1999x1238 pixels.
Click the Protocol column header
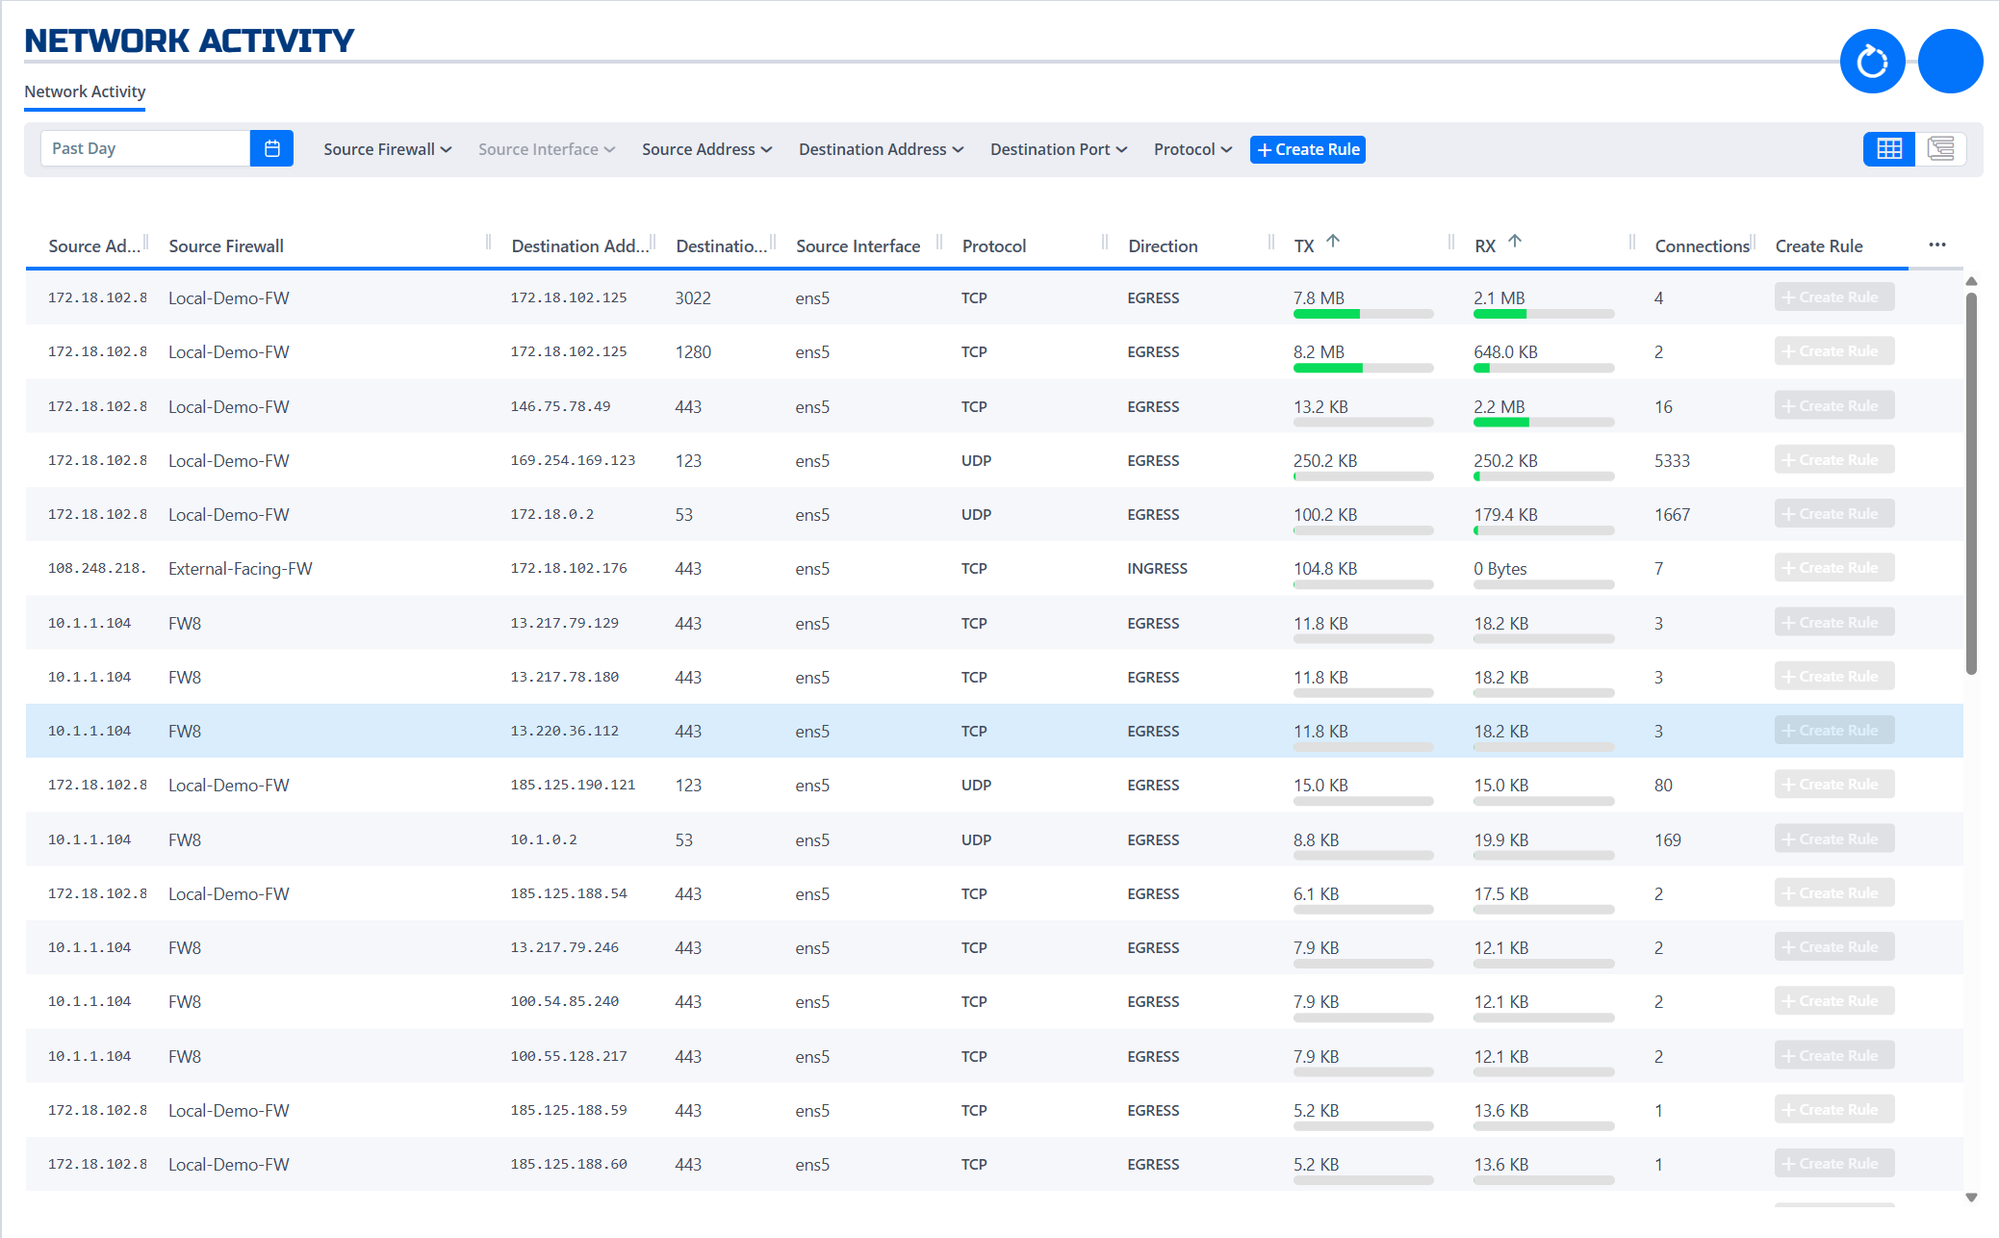tap(994, 246)
